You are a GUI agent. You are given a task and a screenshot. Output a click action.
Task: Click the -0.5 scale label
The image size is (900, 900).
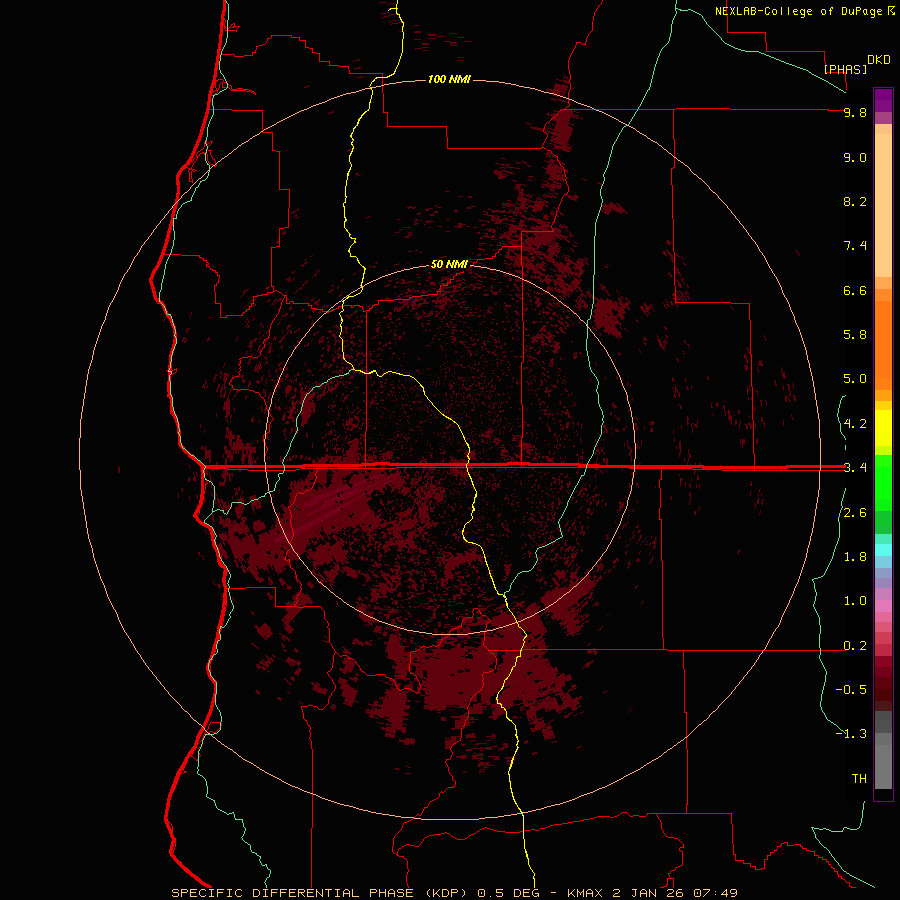pyautogui.click(x=851, y=690)
